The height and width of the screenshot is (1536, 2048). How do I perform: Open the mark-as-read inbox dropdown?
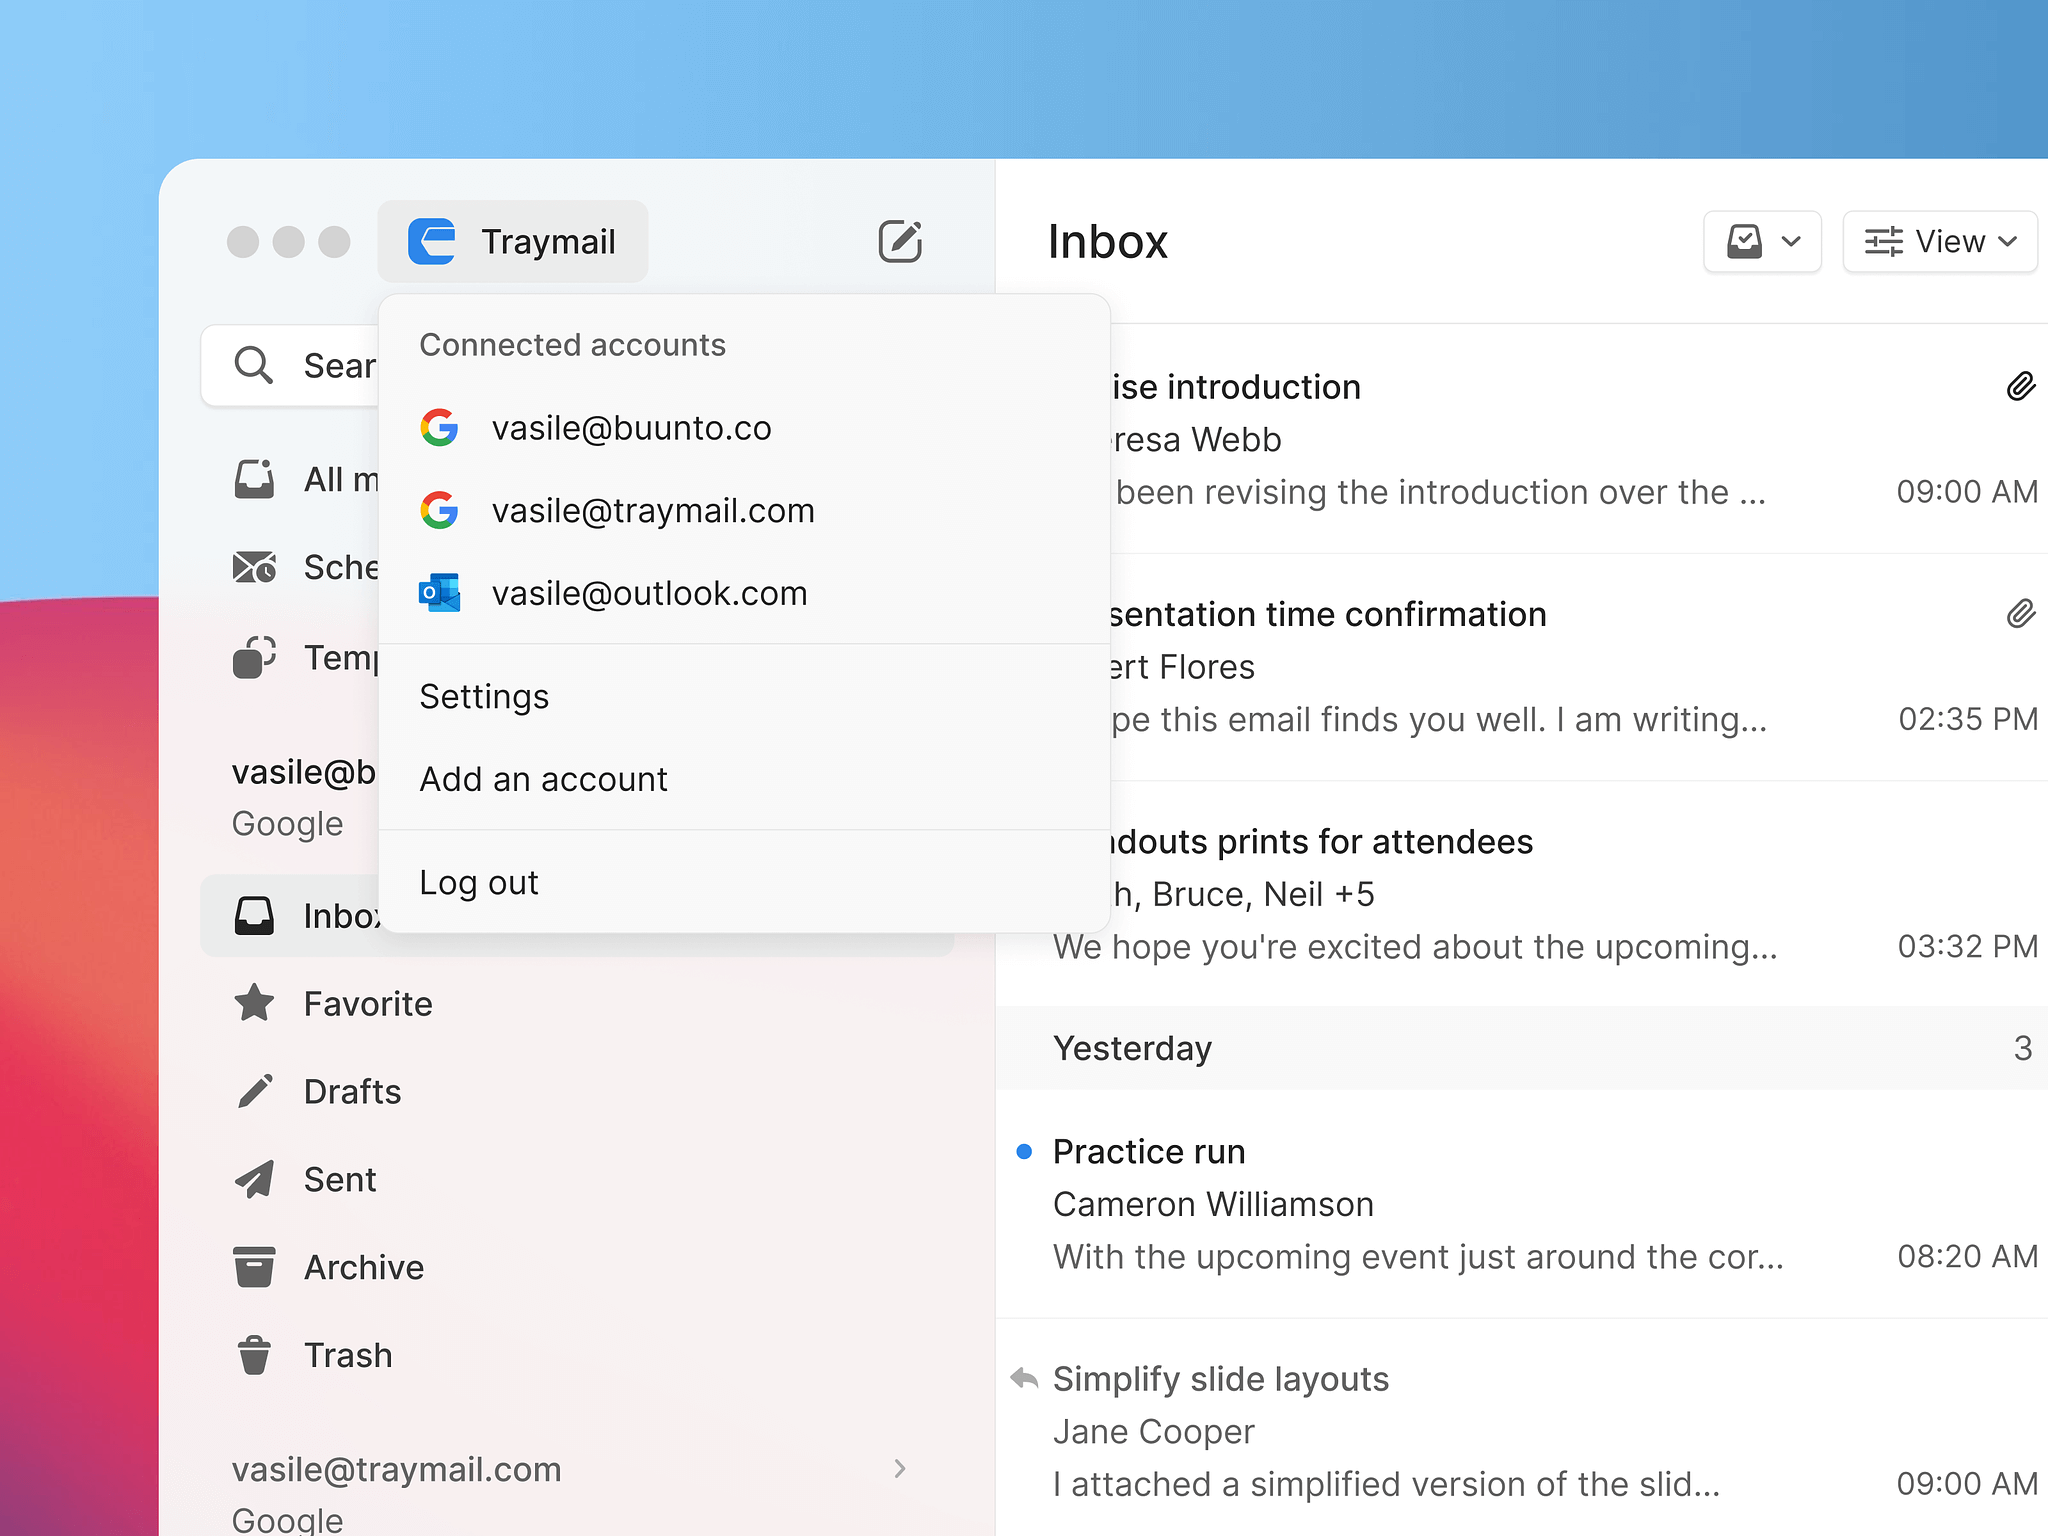coord(1762,241)
